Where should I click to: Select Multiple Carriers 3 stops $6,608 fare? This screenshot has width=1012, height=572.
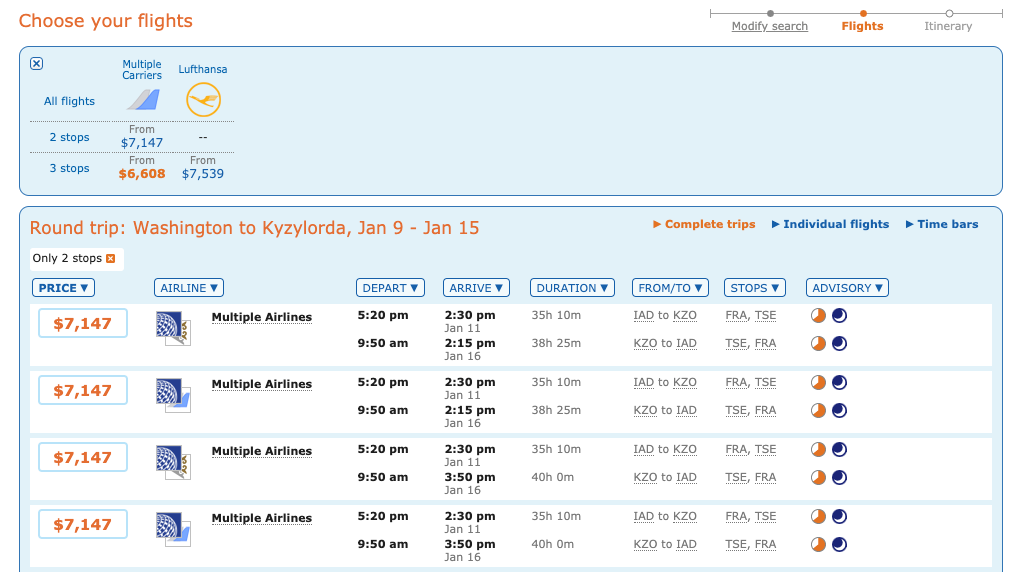pos(142,174)
